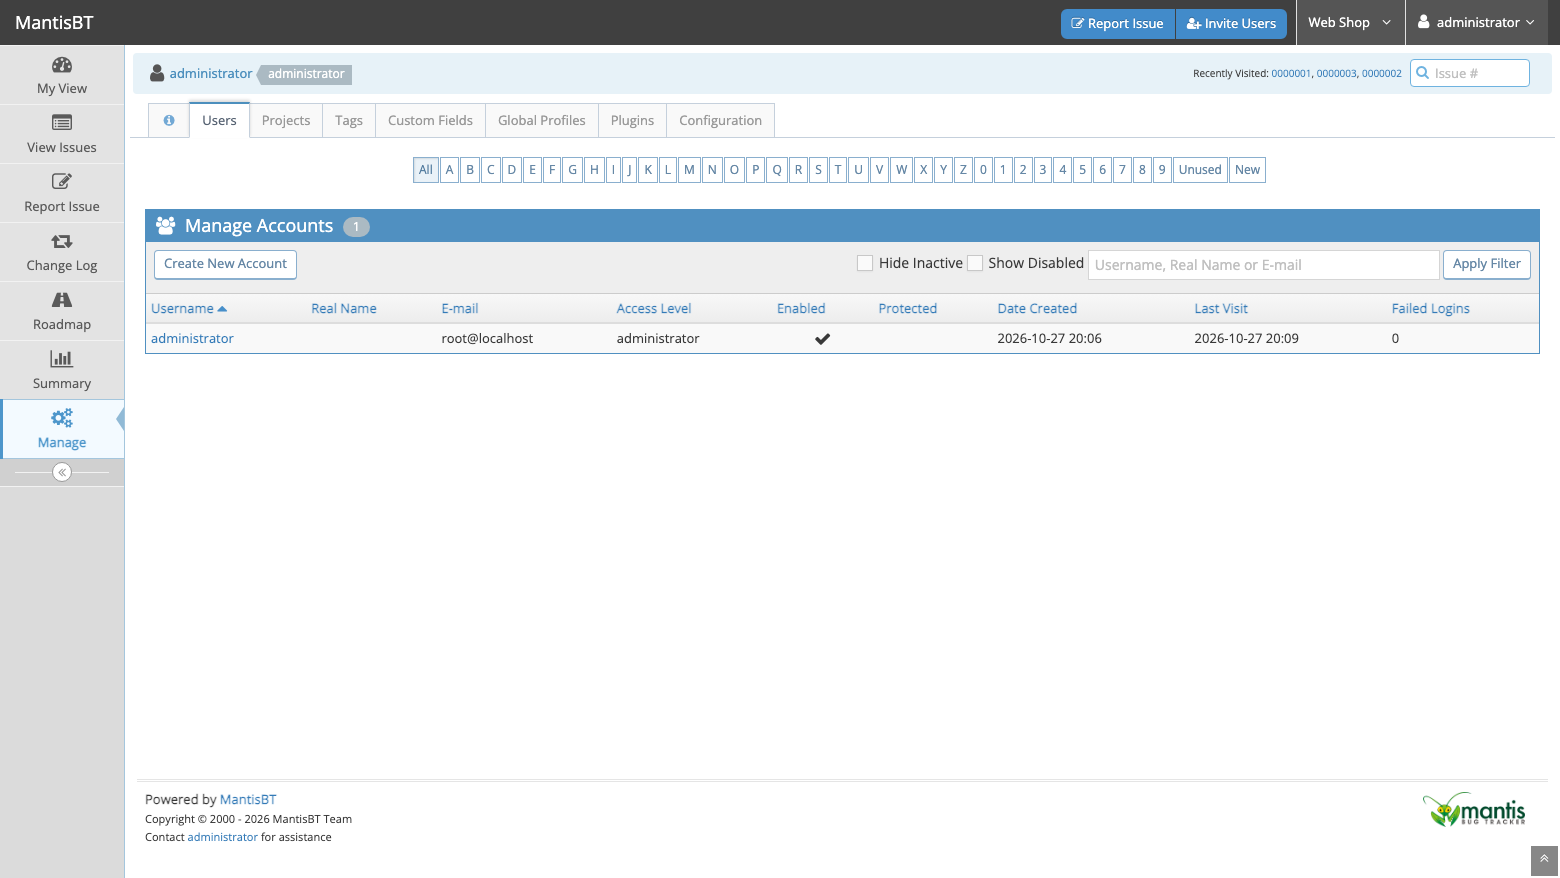Screen dimensions: 1560x878
Task: Click the Contact administrator footer link
Action: (x=222, y=837)
